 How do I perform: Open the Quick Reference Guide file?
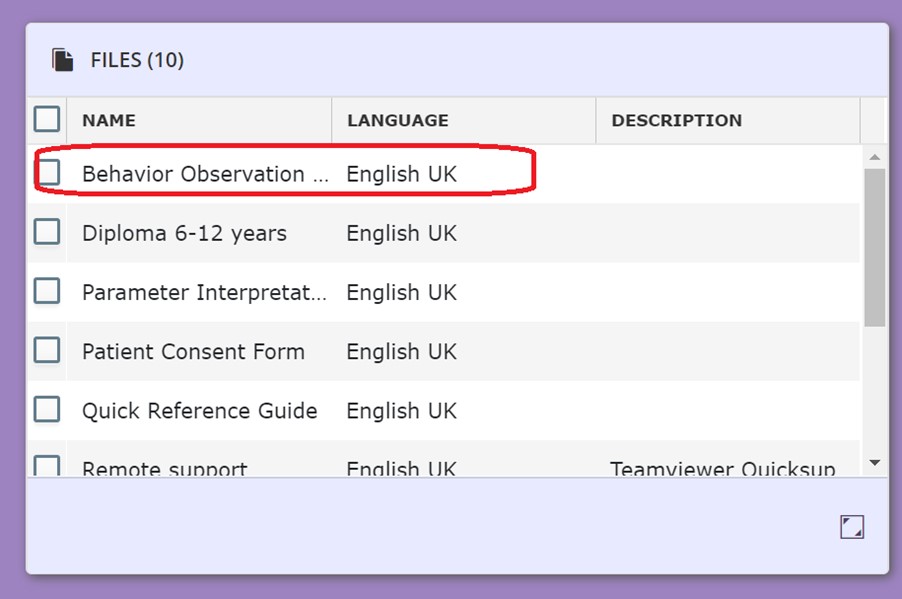(199, 411)
